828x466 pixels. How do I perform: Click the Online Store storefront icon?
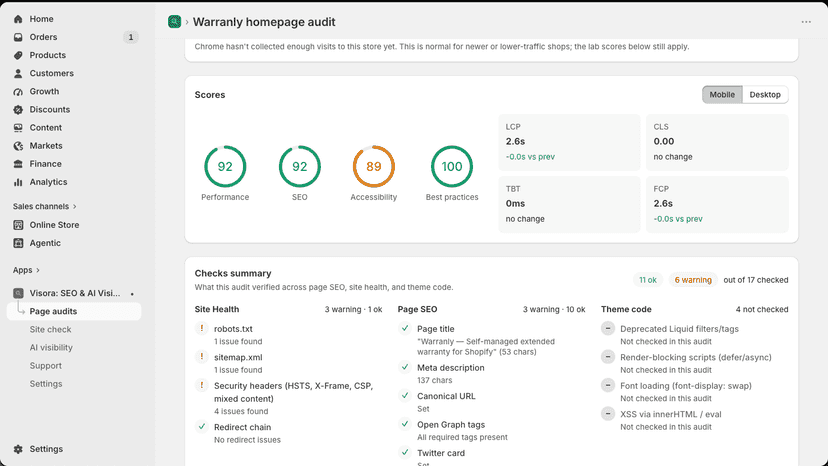click(x=18, y=225)
